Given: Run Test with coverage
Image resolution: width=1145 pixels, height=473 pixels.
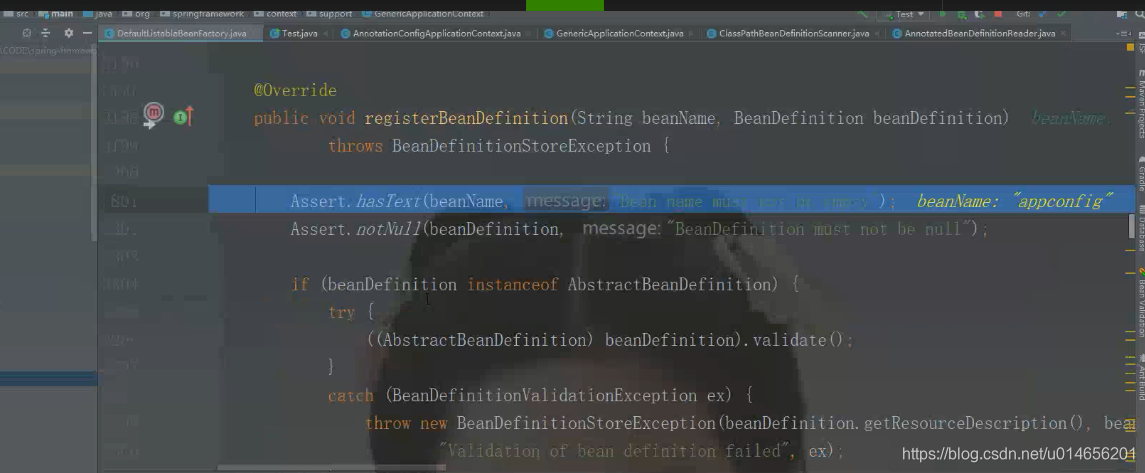Looking at the screenshot, I should (x=980, y=15).
